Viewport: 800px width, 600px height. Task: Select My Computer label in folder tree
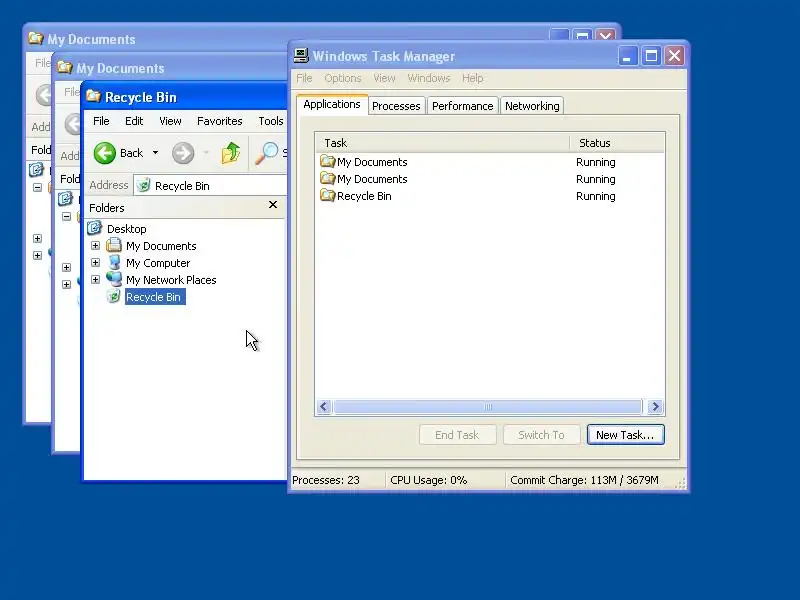click(158, 263)
